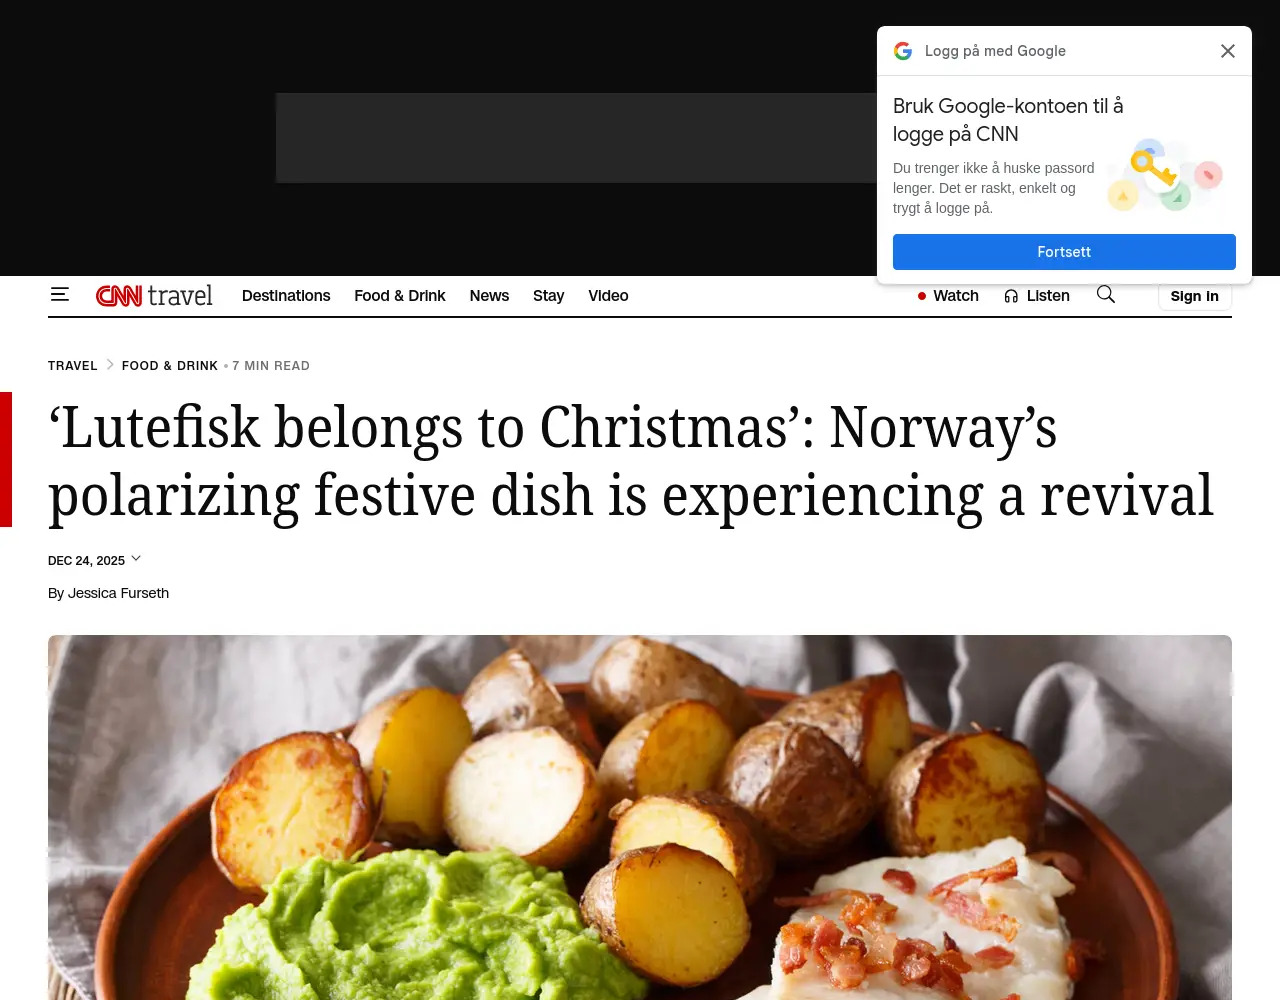Open the Destinations menu item
Screen dimensions: 1280x1000
pyautogui.click(x=286, y=296)
